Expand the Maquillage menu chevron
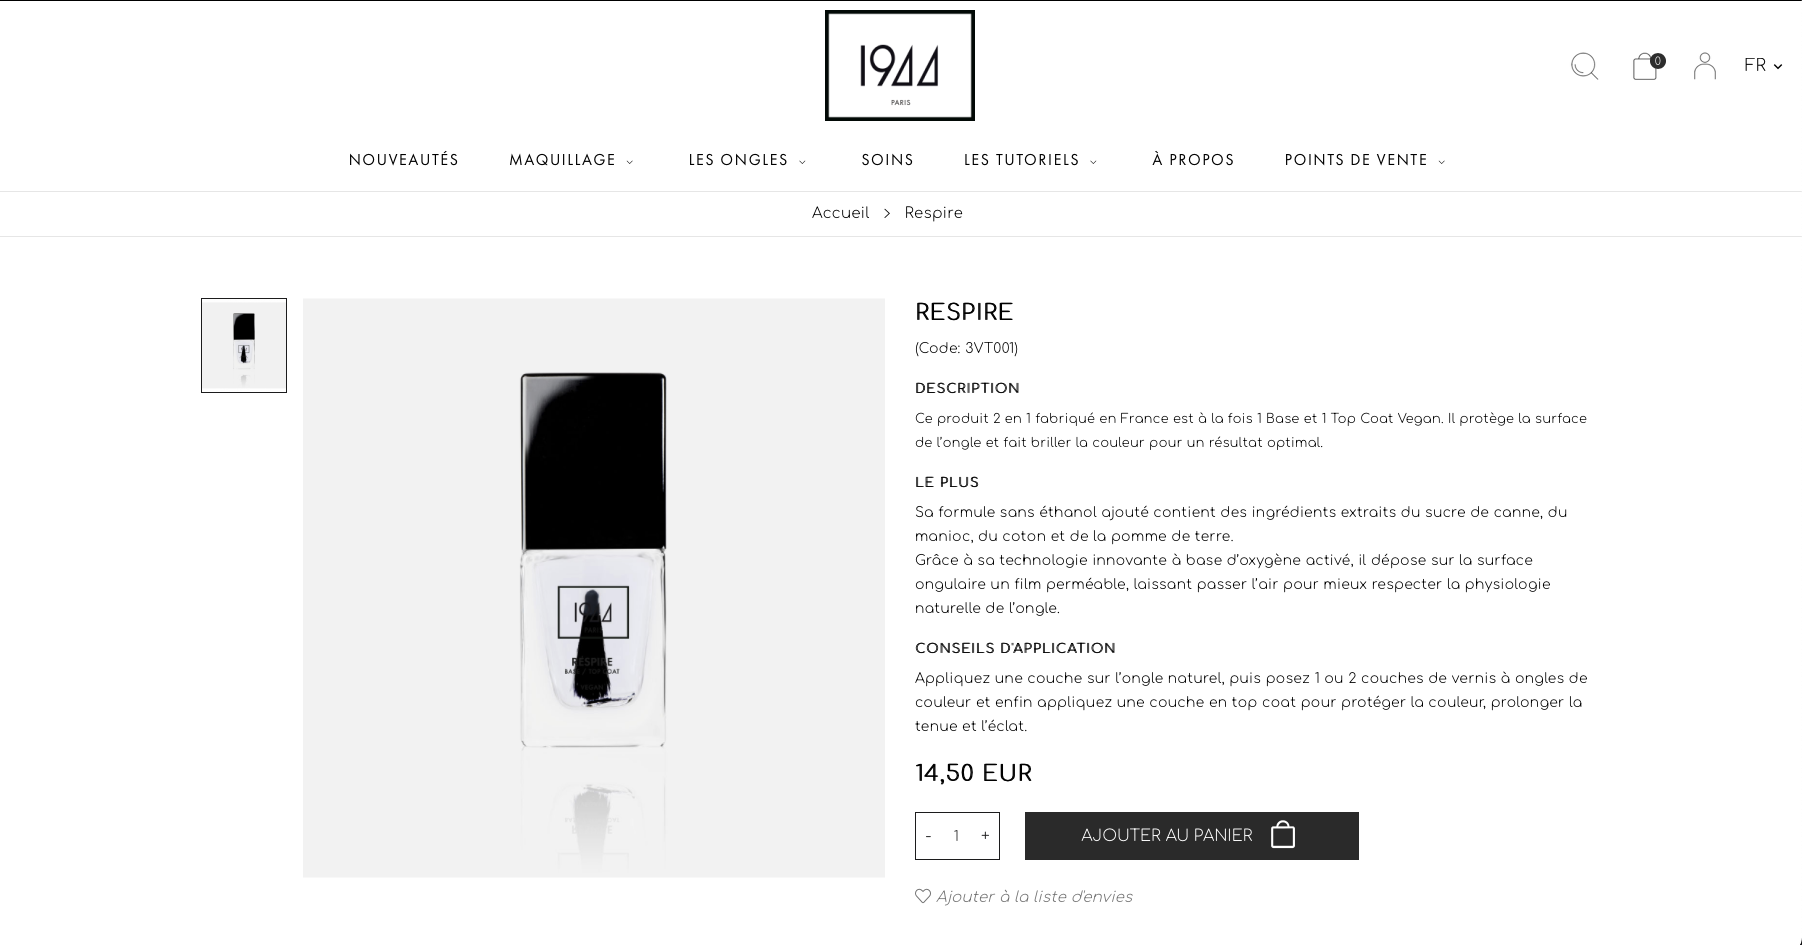The height and width of the screenshot is (945, 1802). pos(630,161)
